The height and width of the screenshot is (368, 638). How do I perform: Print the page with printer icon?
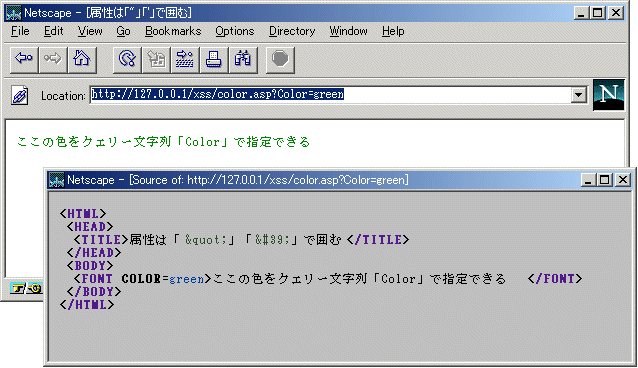pos(214,59)
